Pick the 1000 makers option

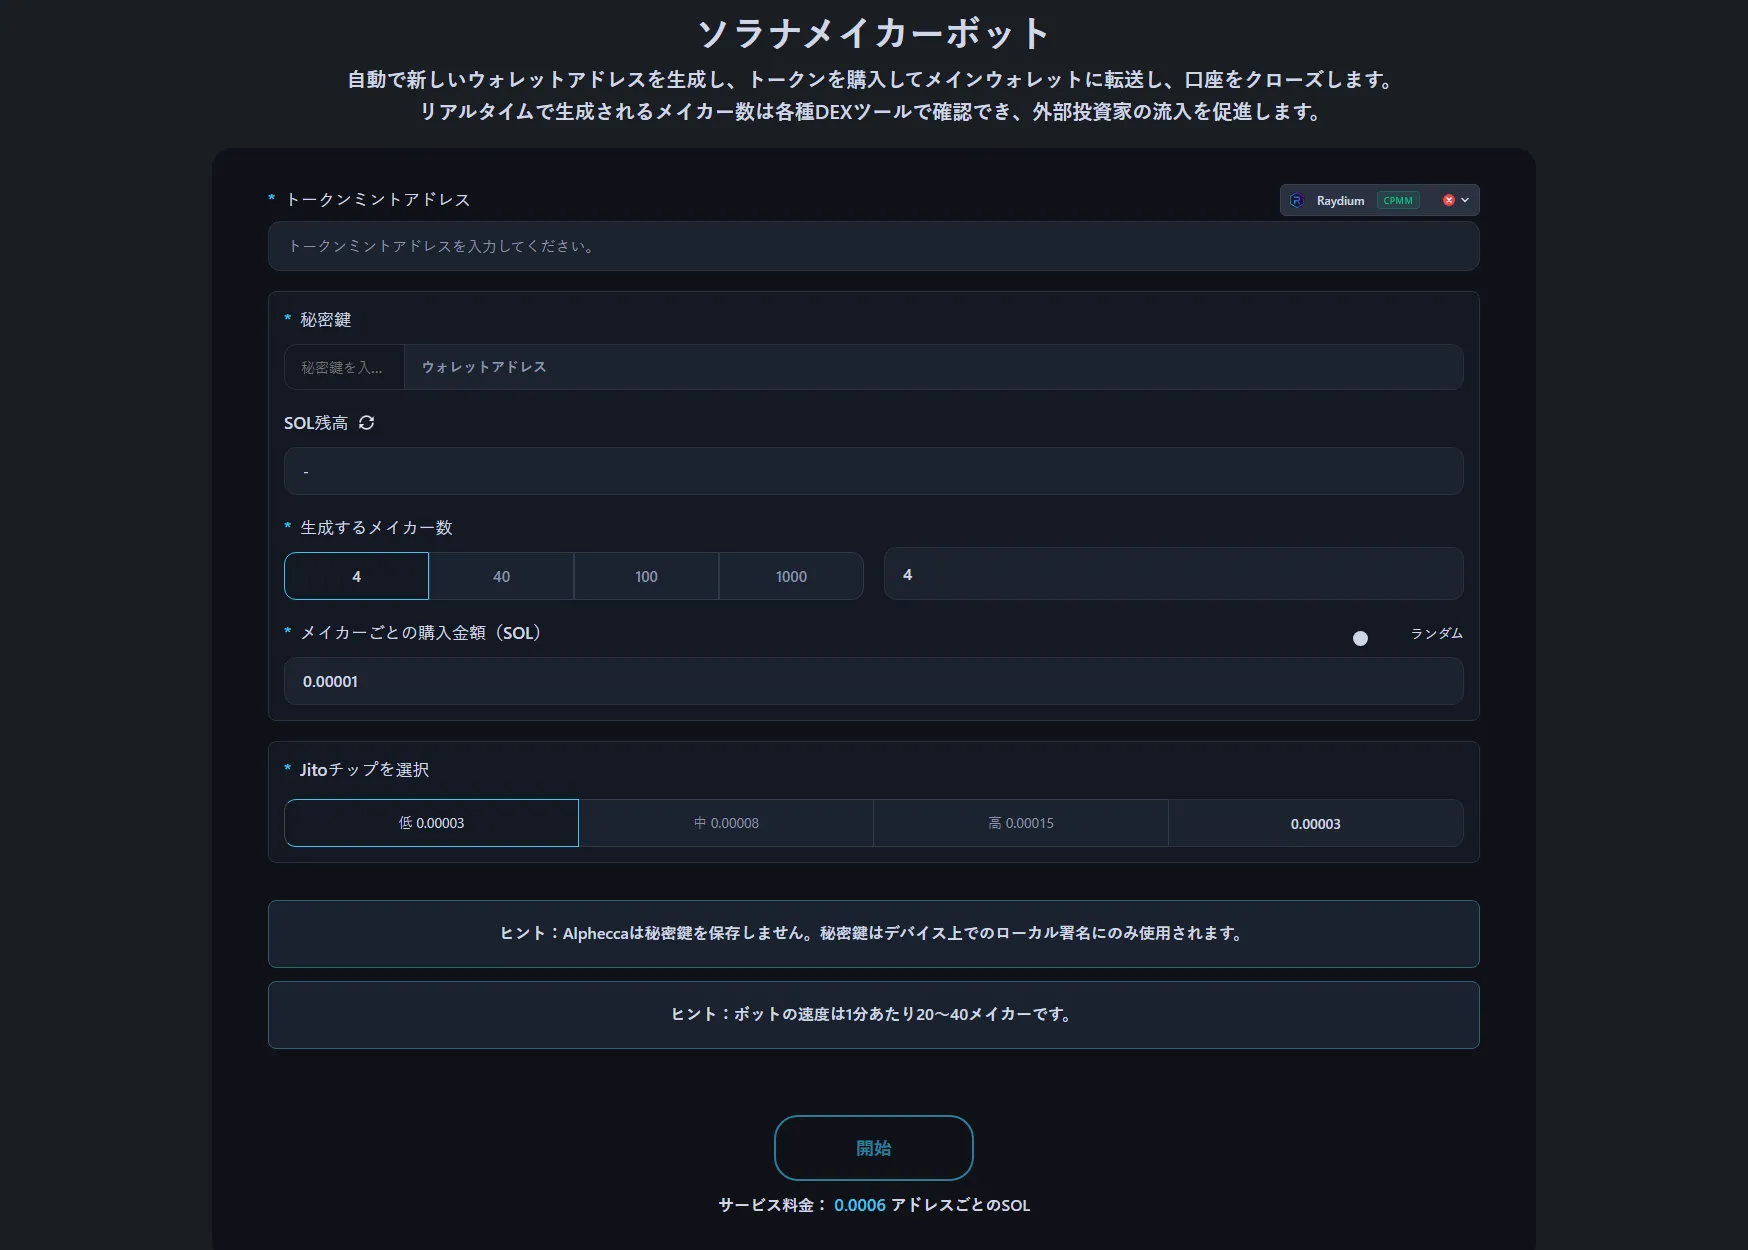pyautogui.click(x=791, y=576)
